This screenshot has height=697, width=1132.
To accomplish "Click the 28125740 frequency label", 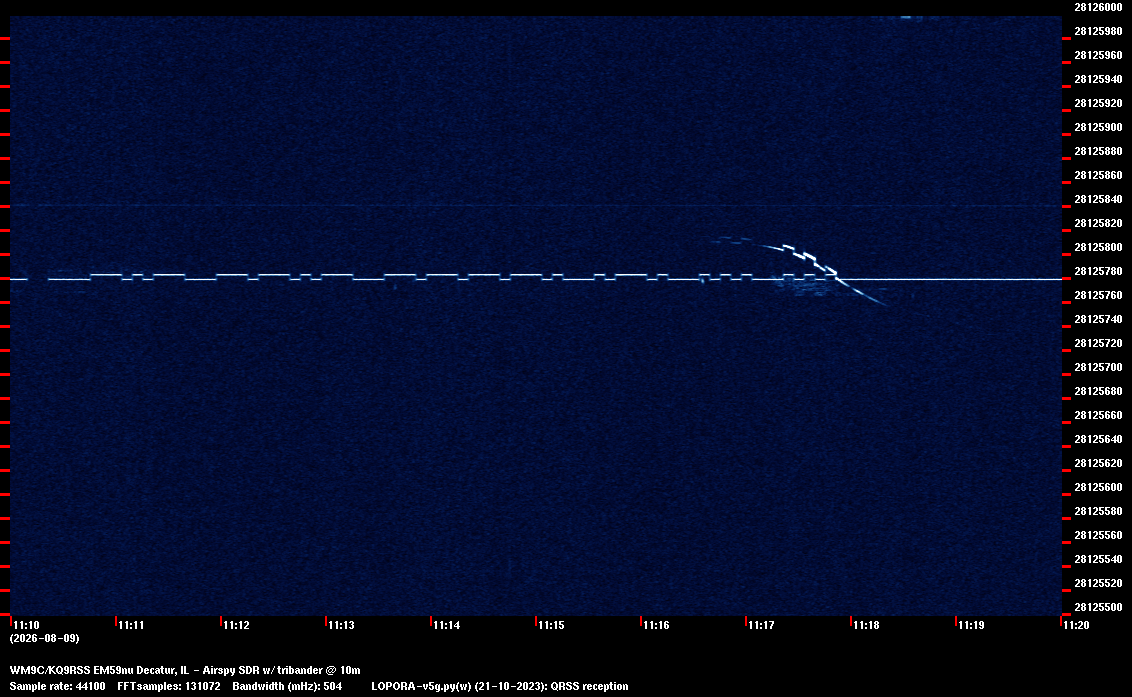I will tap(1098, 319).
